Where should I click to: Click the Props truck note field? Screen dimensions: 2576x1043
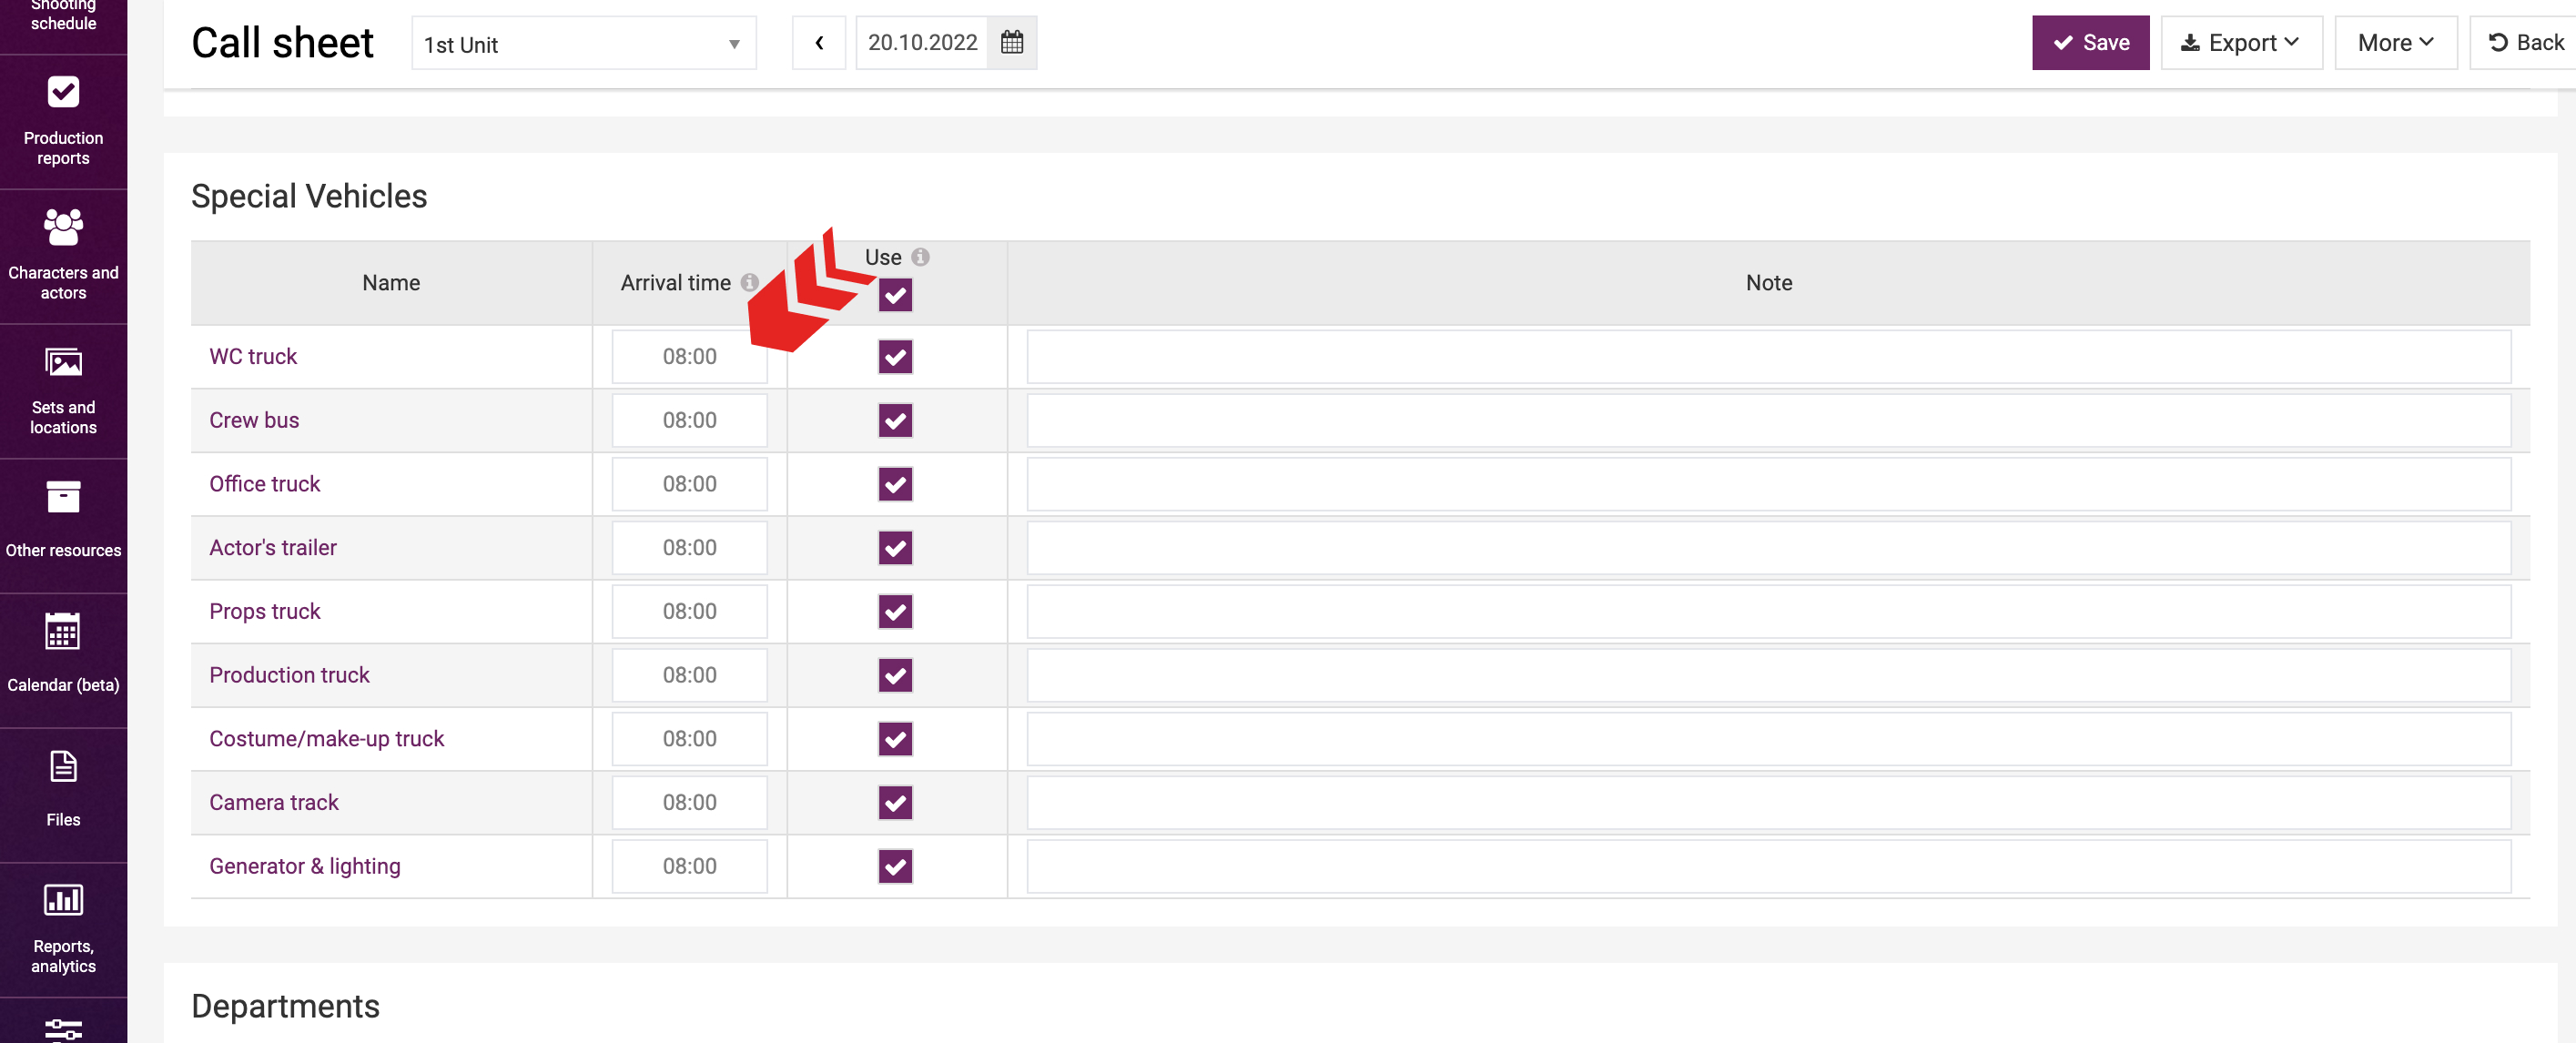pyautogui.click(x=1768, y=611)
